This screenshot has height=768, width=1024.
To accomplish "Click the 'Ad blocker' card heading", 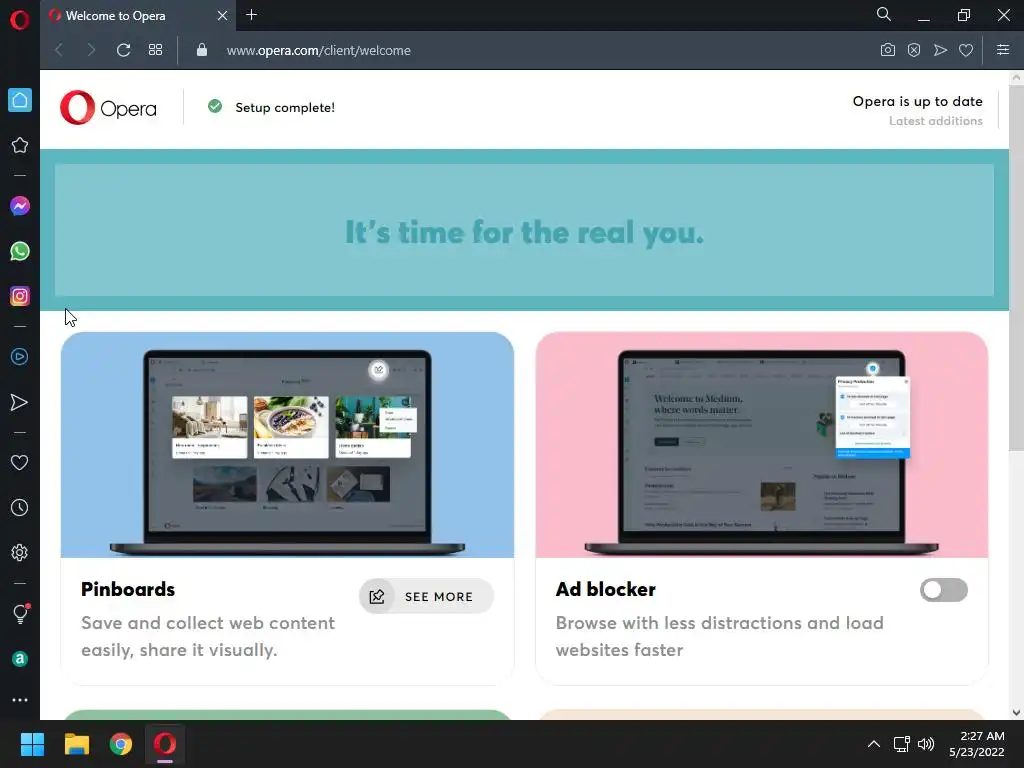I will 605,589.
